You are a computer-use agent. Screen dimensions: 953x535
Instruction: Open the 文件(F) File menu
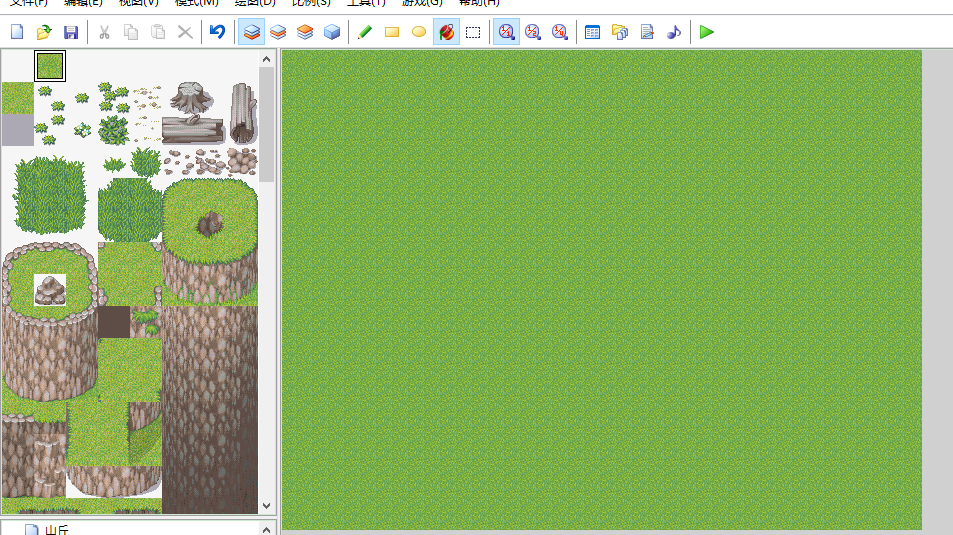click(x=29, y=2)
